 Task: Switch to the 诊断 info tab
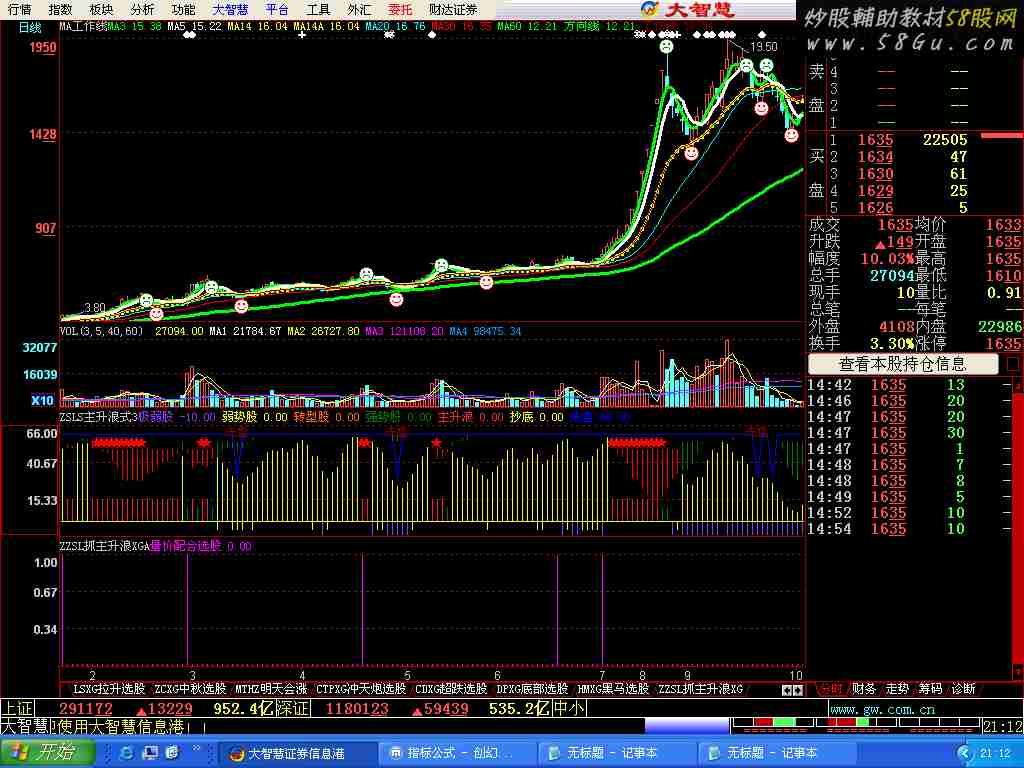[964, 689]
